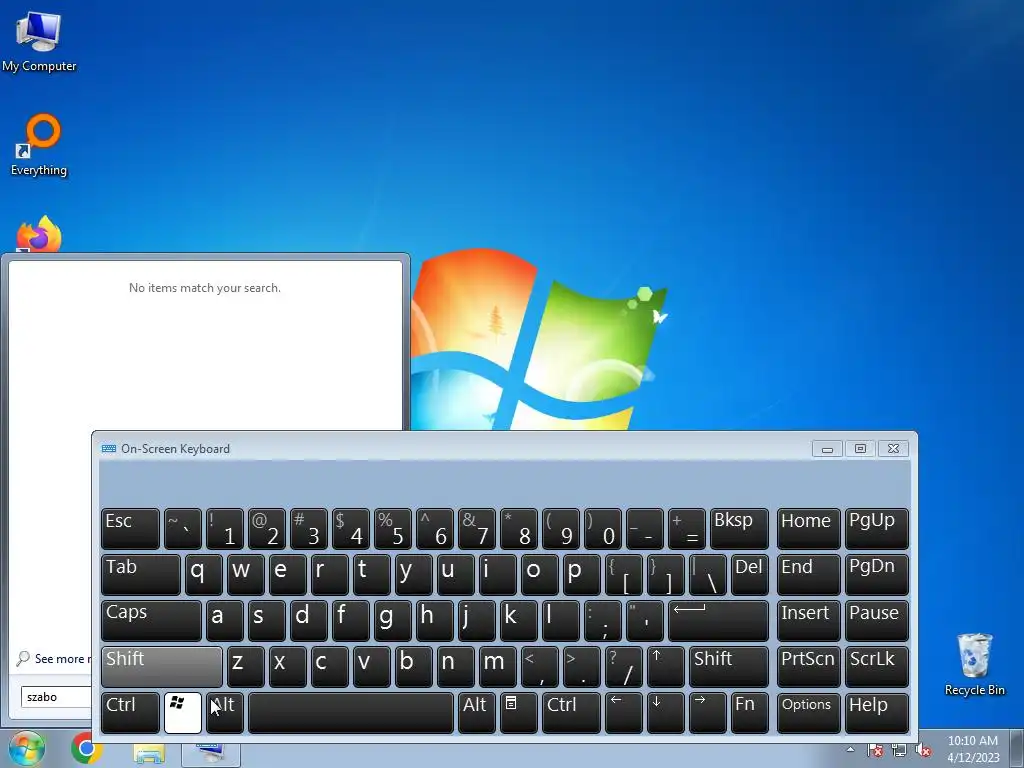Click the Show desktop strip right of the clock
The image size is (1024, 768).
click(1017, 749)
